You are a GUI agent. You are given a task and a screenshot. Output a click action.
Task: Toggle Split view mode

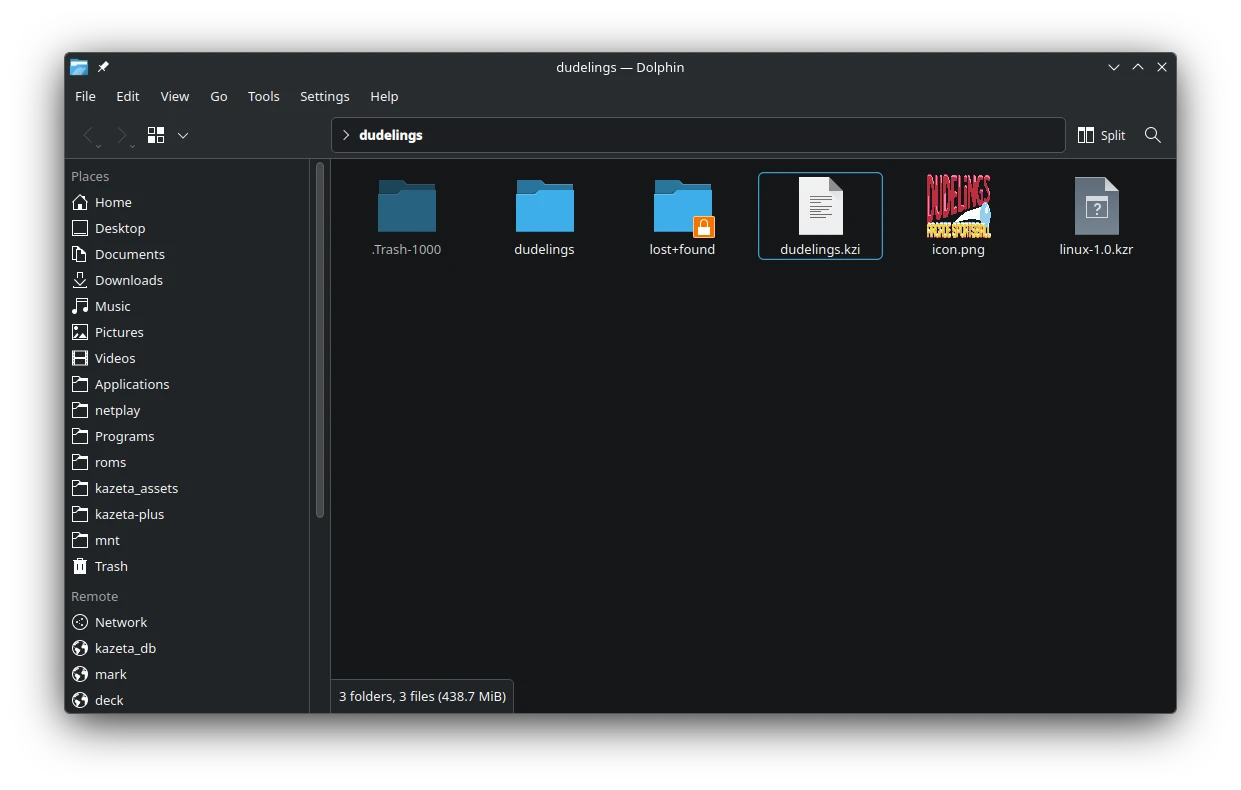(x=1101, y=135)
